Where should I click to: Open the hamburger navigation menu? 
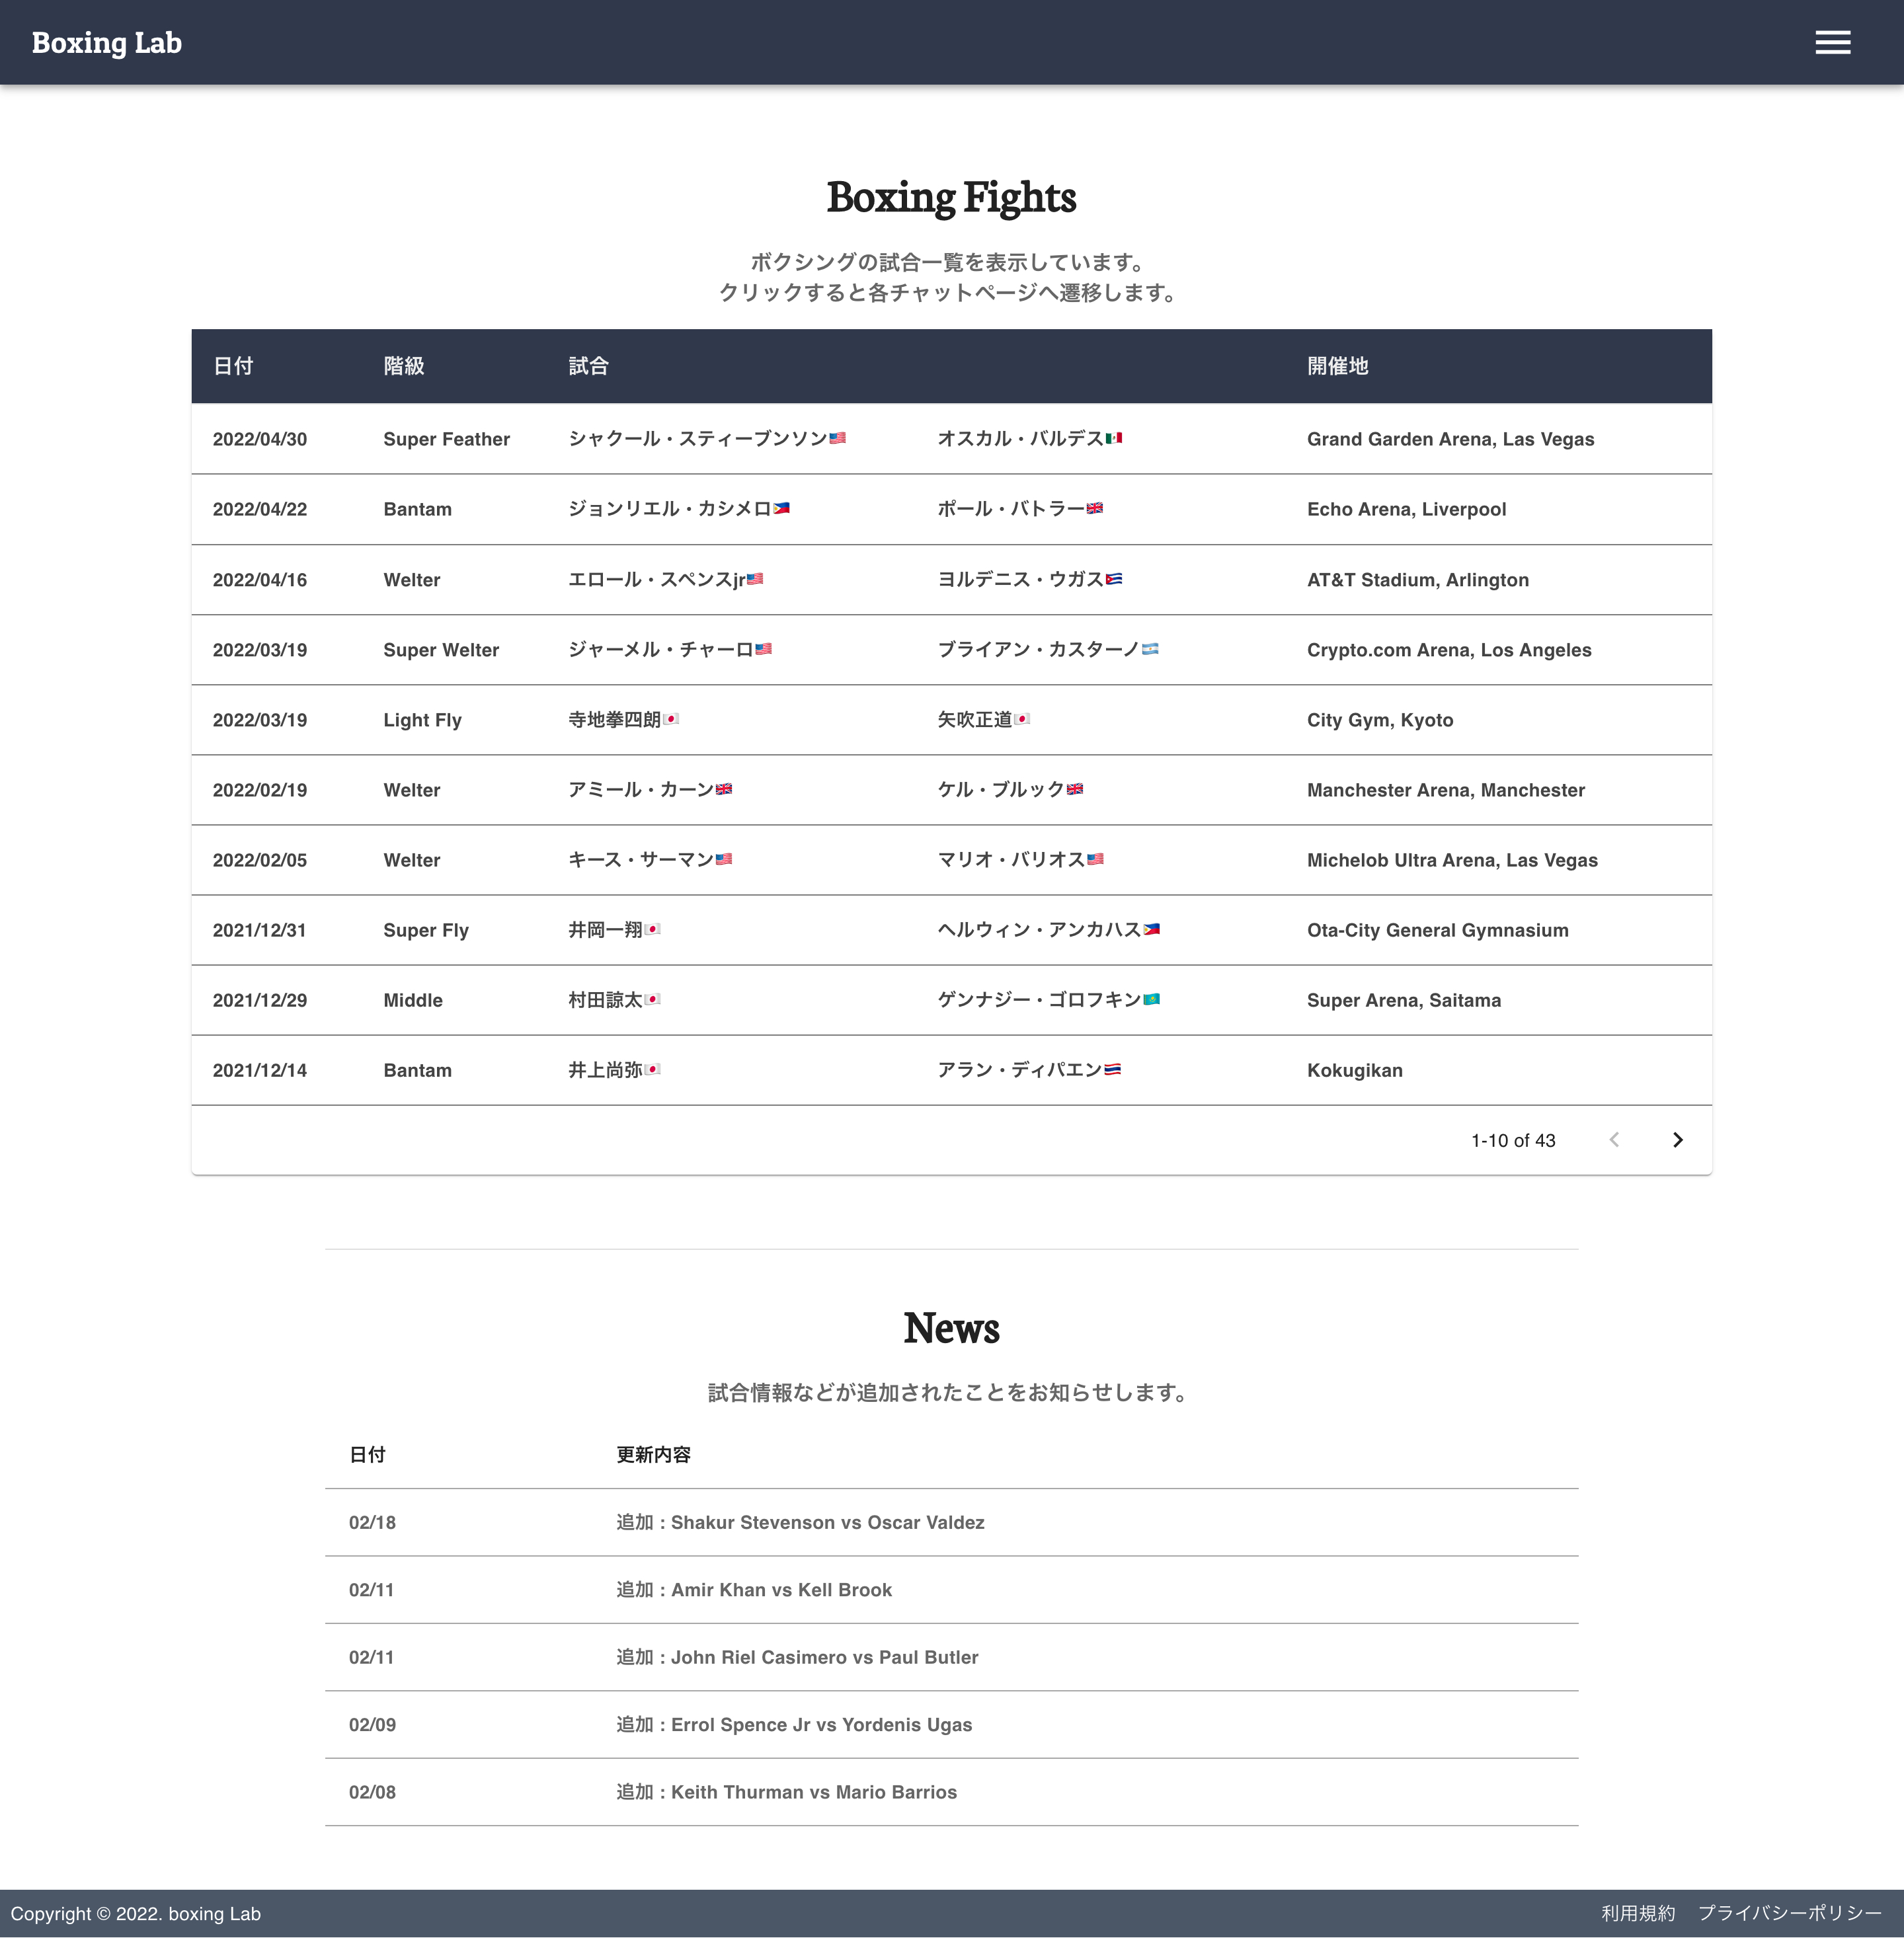coord(1833,42)
